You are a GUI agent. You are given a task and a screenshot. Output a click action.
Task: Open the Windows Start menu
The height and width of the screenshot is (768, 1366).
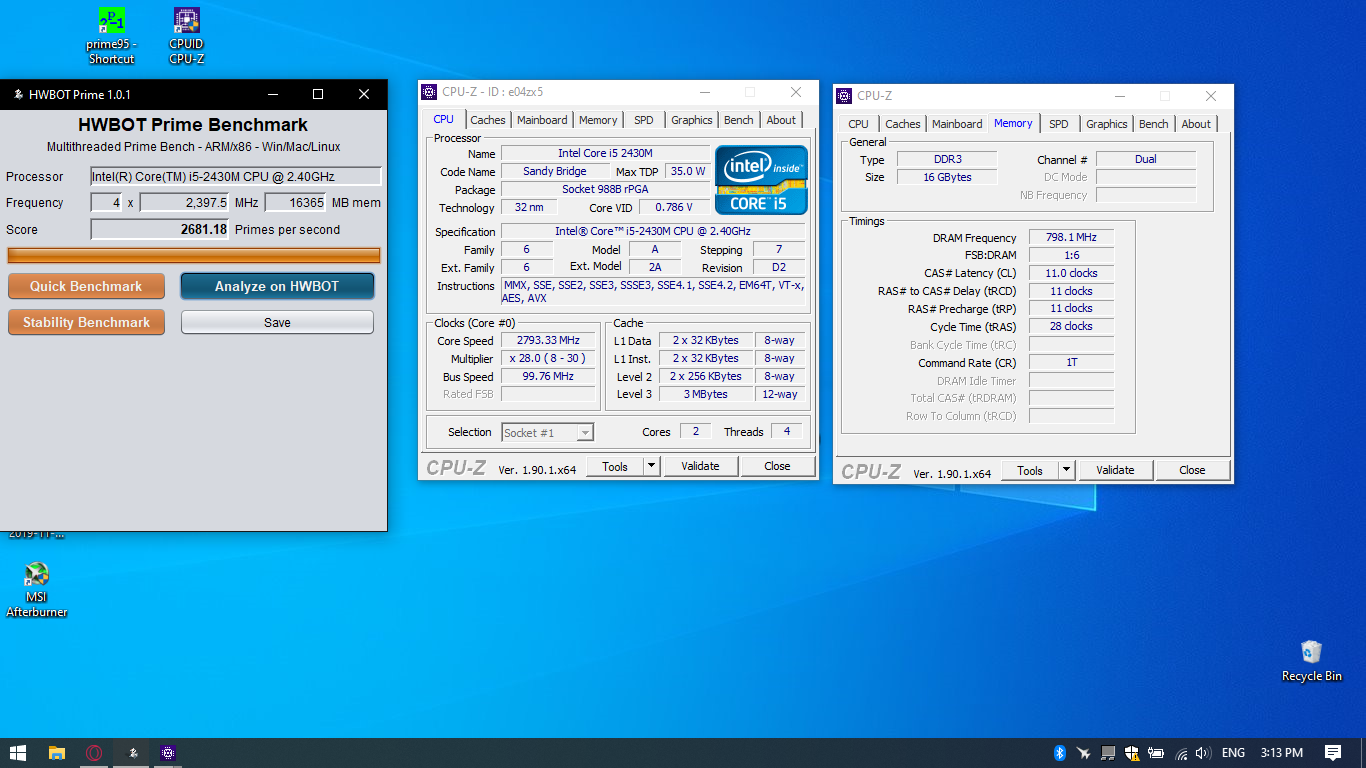[x=18, y=753]
